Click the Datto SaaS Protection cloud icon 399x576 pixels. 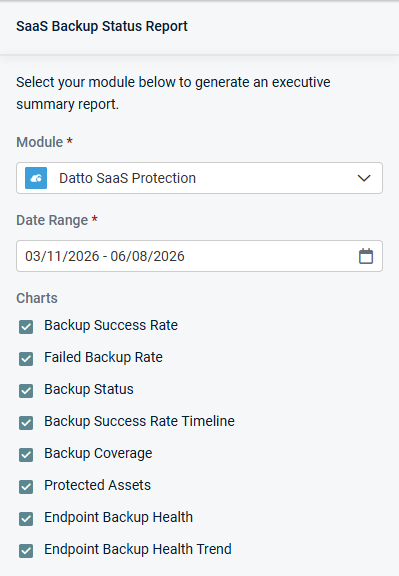pyautogui.click(x=36, y=178)
